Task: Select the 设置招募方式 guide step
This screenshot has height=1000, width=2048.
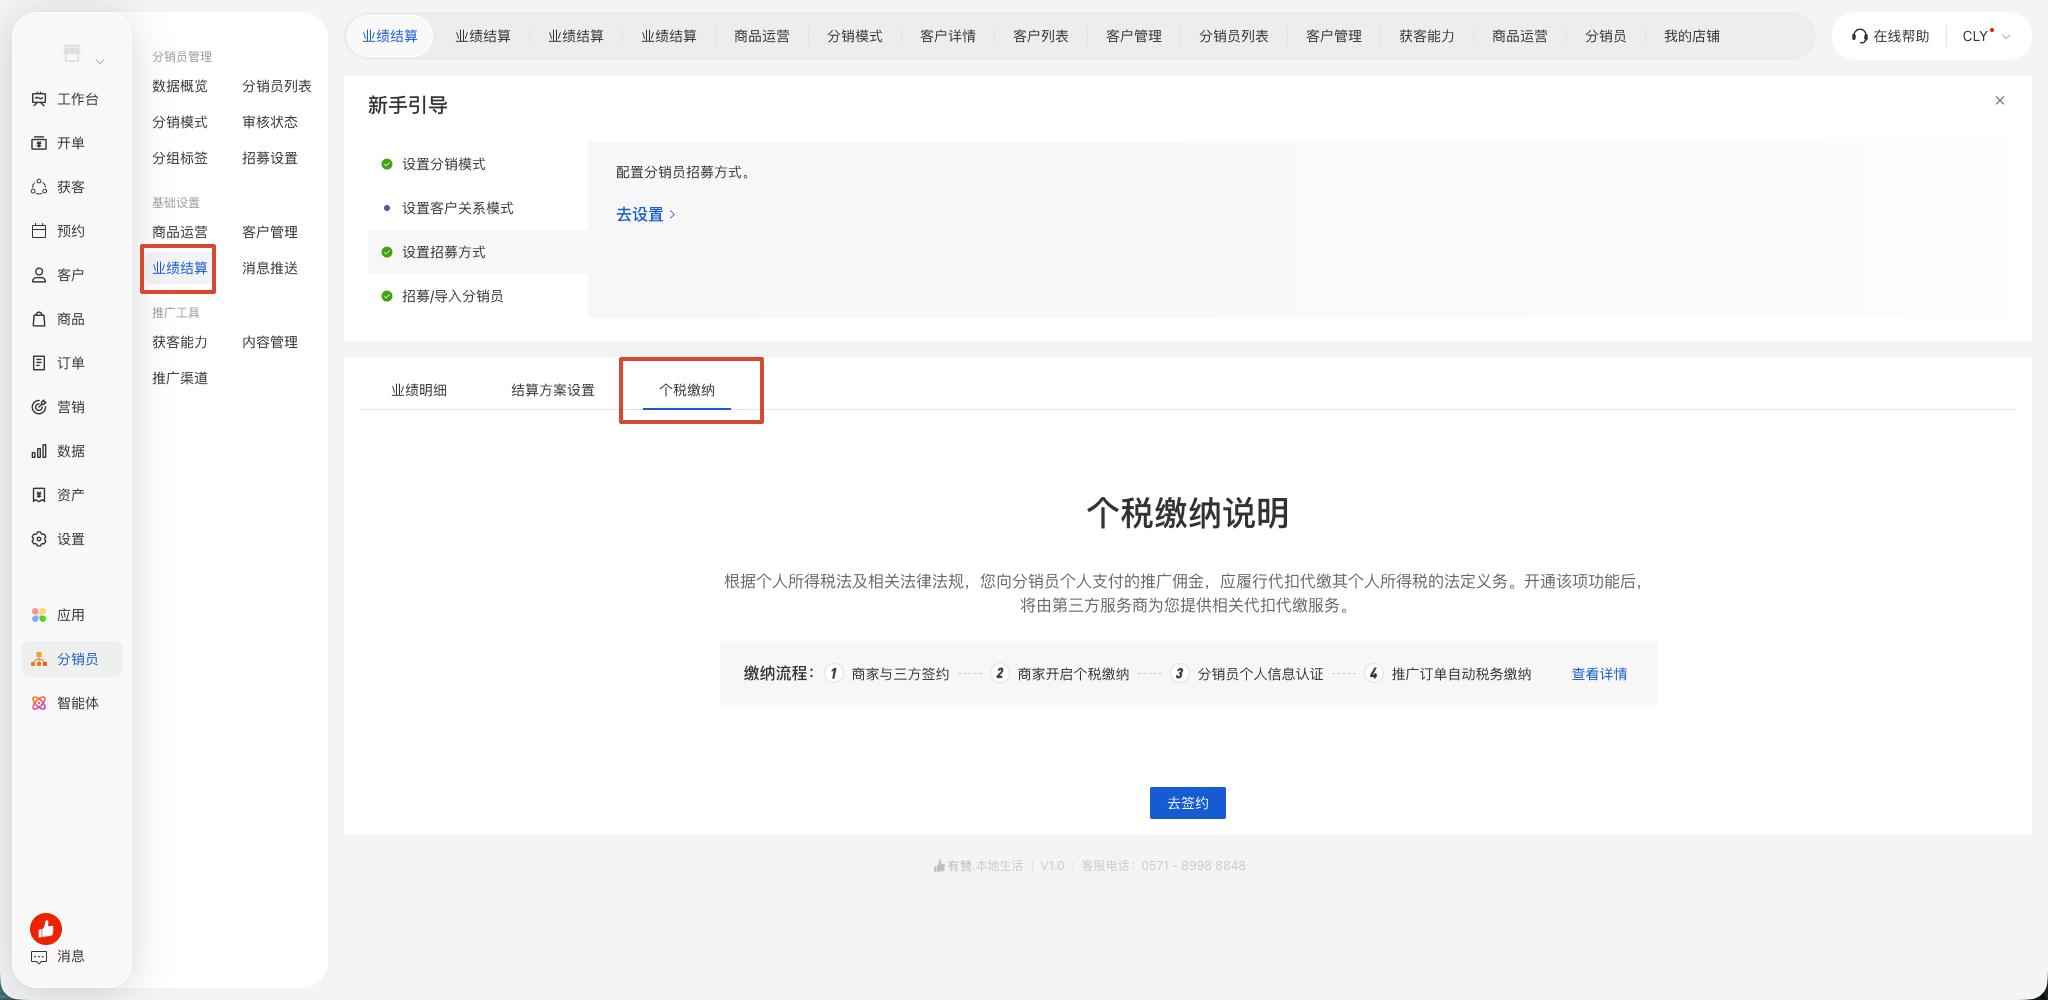Action: (478, 252)
